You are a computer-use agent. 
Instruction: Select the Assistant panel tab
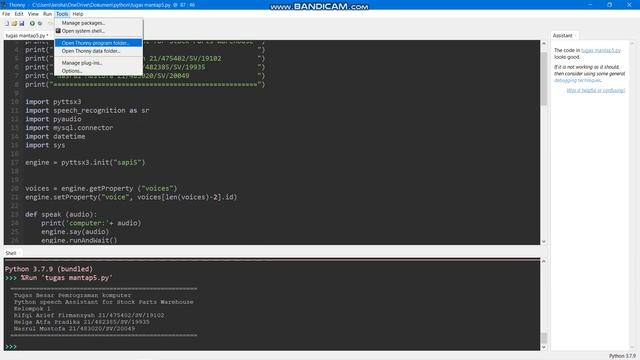pyautogui.click(x=562, y=36)
